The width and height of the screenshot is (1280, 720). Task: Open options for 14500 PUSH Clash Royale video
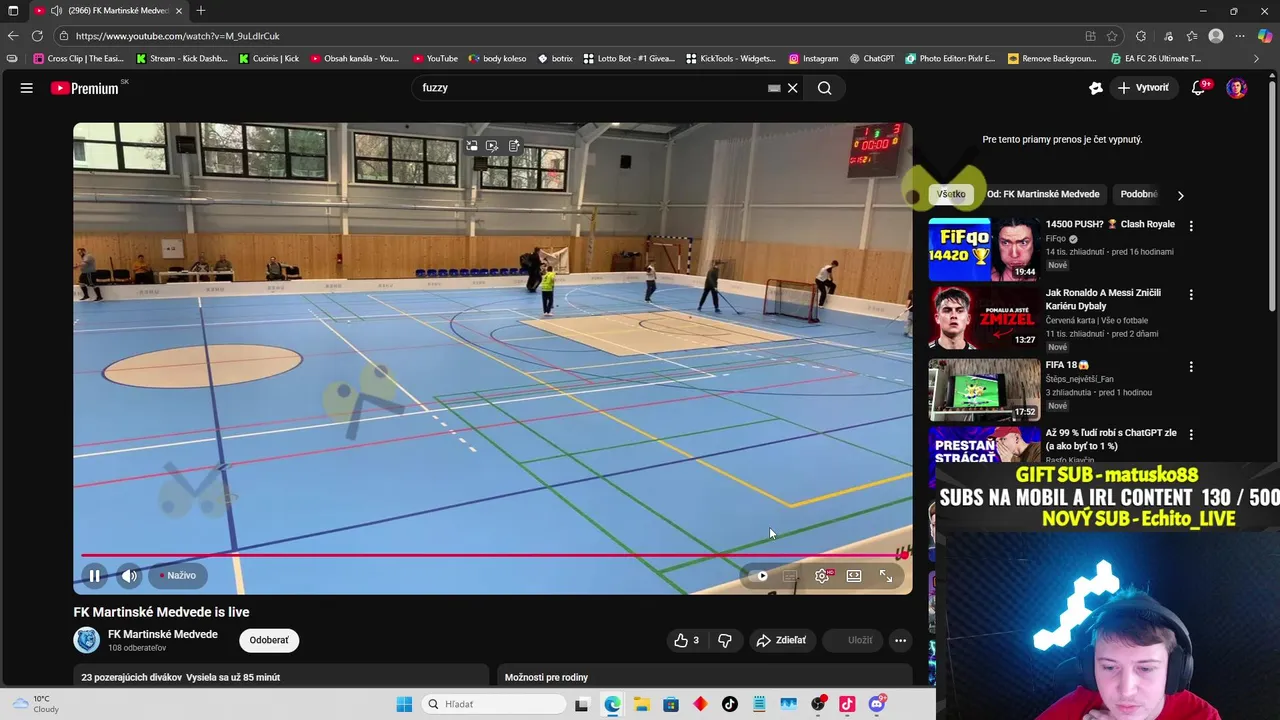1191,225
